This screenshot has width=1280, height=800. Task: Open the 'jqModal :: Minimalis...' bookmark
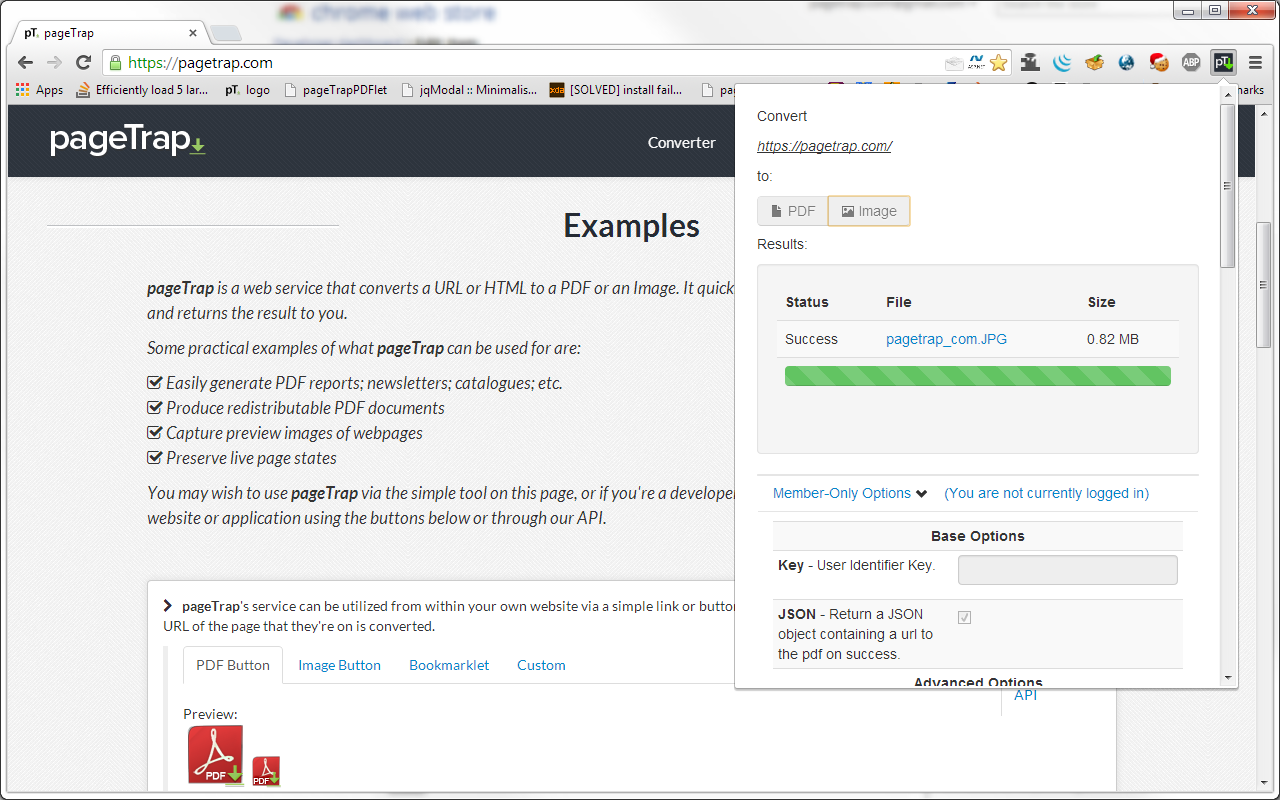click(469, 90)
